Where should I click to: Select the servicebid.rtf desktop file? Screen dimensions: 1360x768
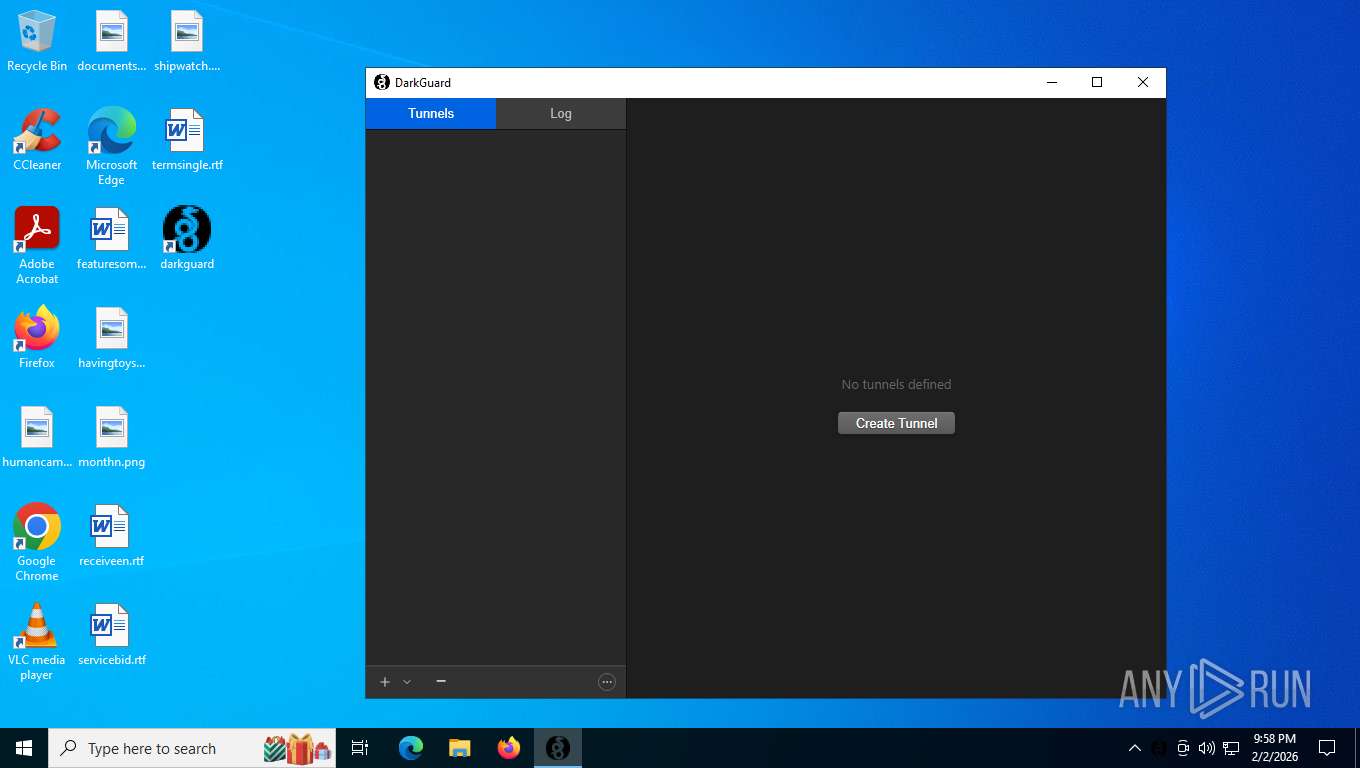tap(111, 635)
